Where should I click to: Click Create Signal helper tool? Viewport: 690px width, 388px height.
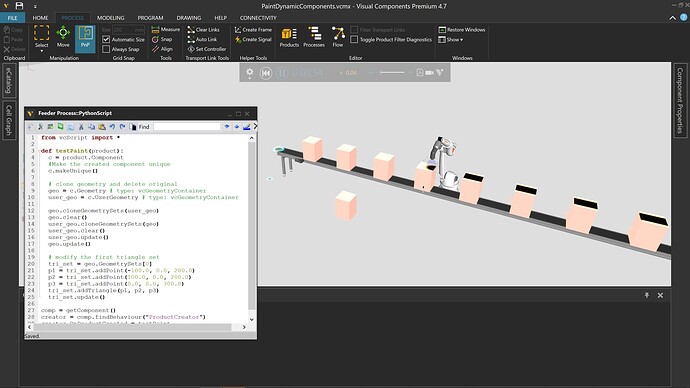pos(253,39)
